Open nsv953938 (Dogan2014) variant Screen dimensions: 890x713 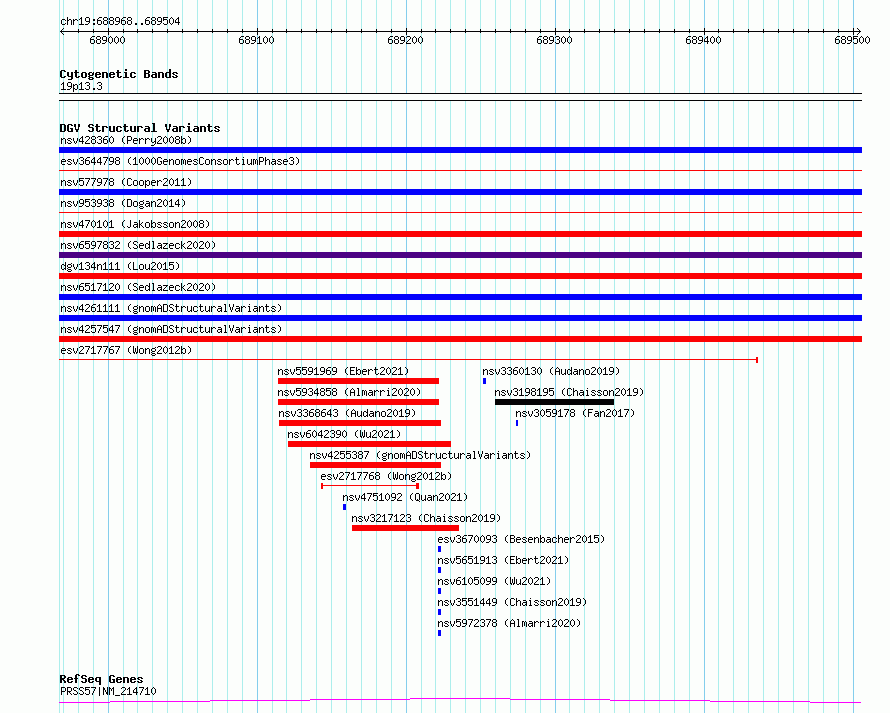coord(123,203)
